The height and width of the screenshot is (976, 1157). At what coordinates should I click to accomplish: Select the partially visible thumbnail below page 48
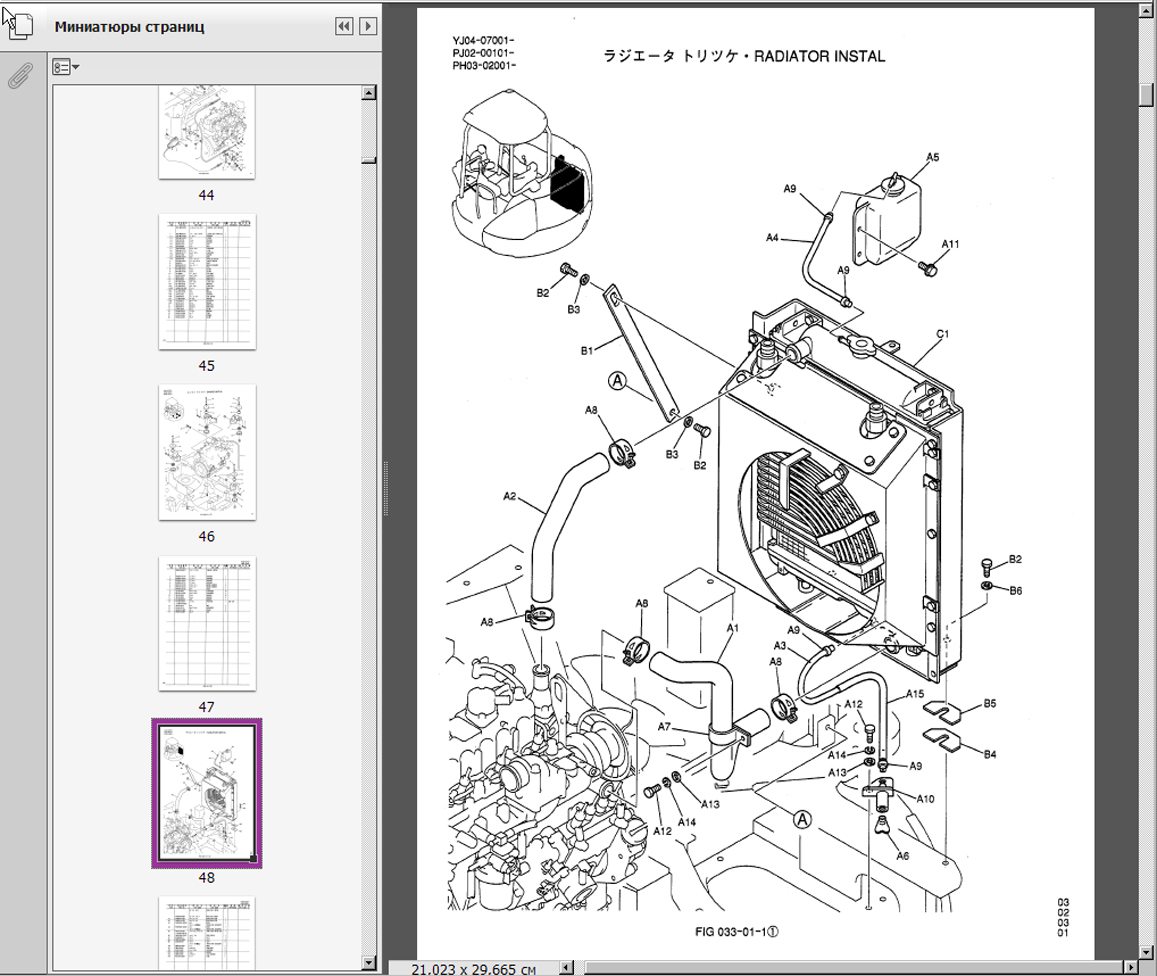click(x=207, y=932)
